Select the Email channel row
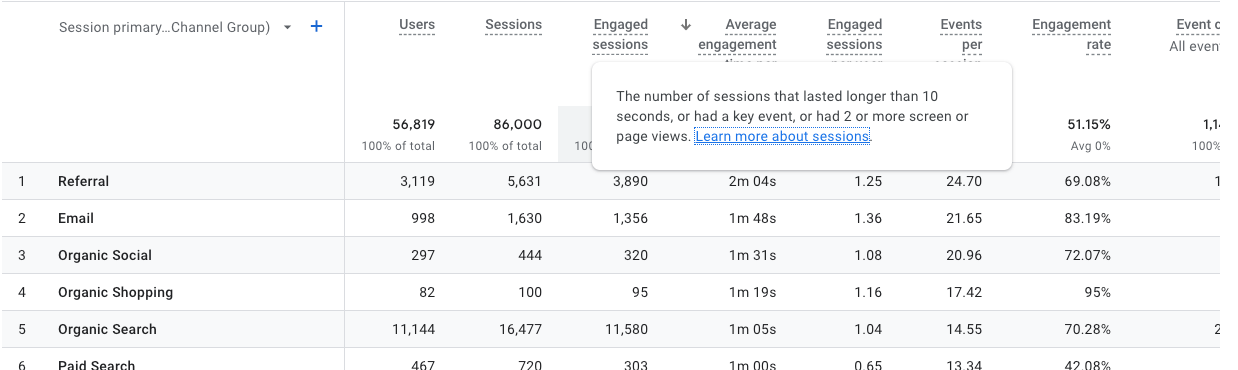The image size is (1238, 370). click(610, 218)
